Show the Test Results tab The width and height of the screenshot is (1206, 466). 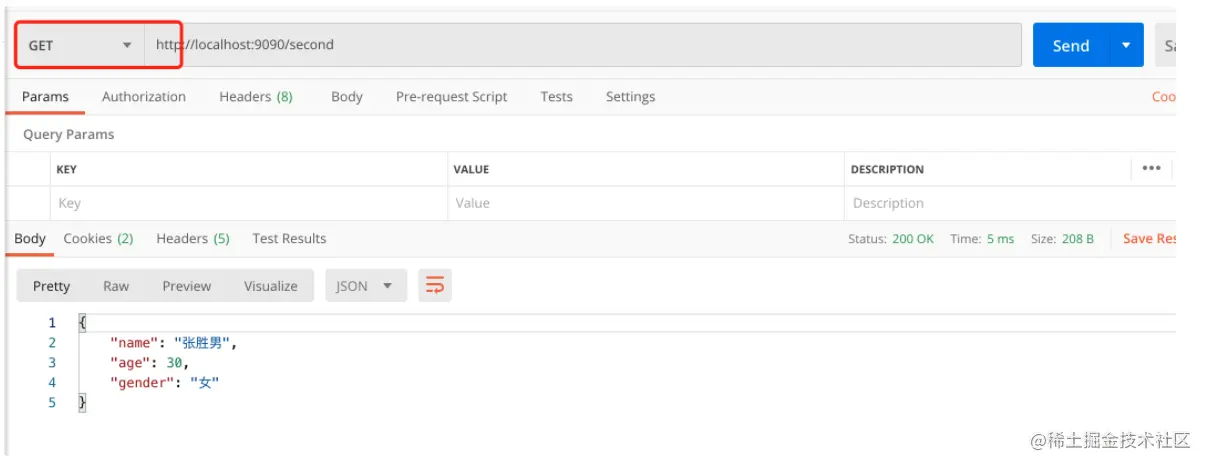pos(289,238)
